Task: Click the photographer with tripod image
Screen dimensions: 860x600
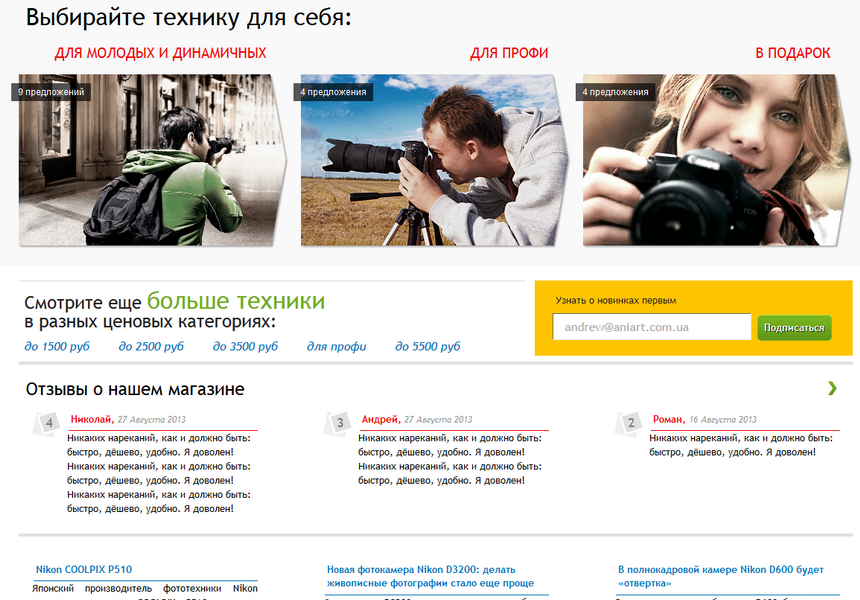Action: click(x=434, y=160)
